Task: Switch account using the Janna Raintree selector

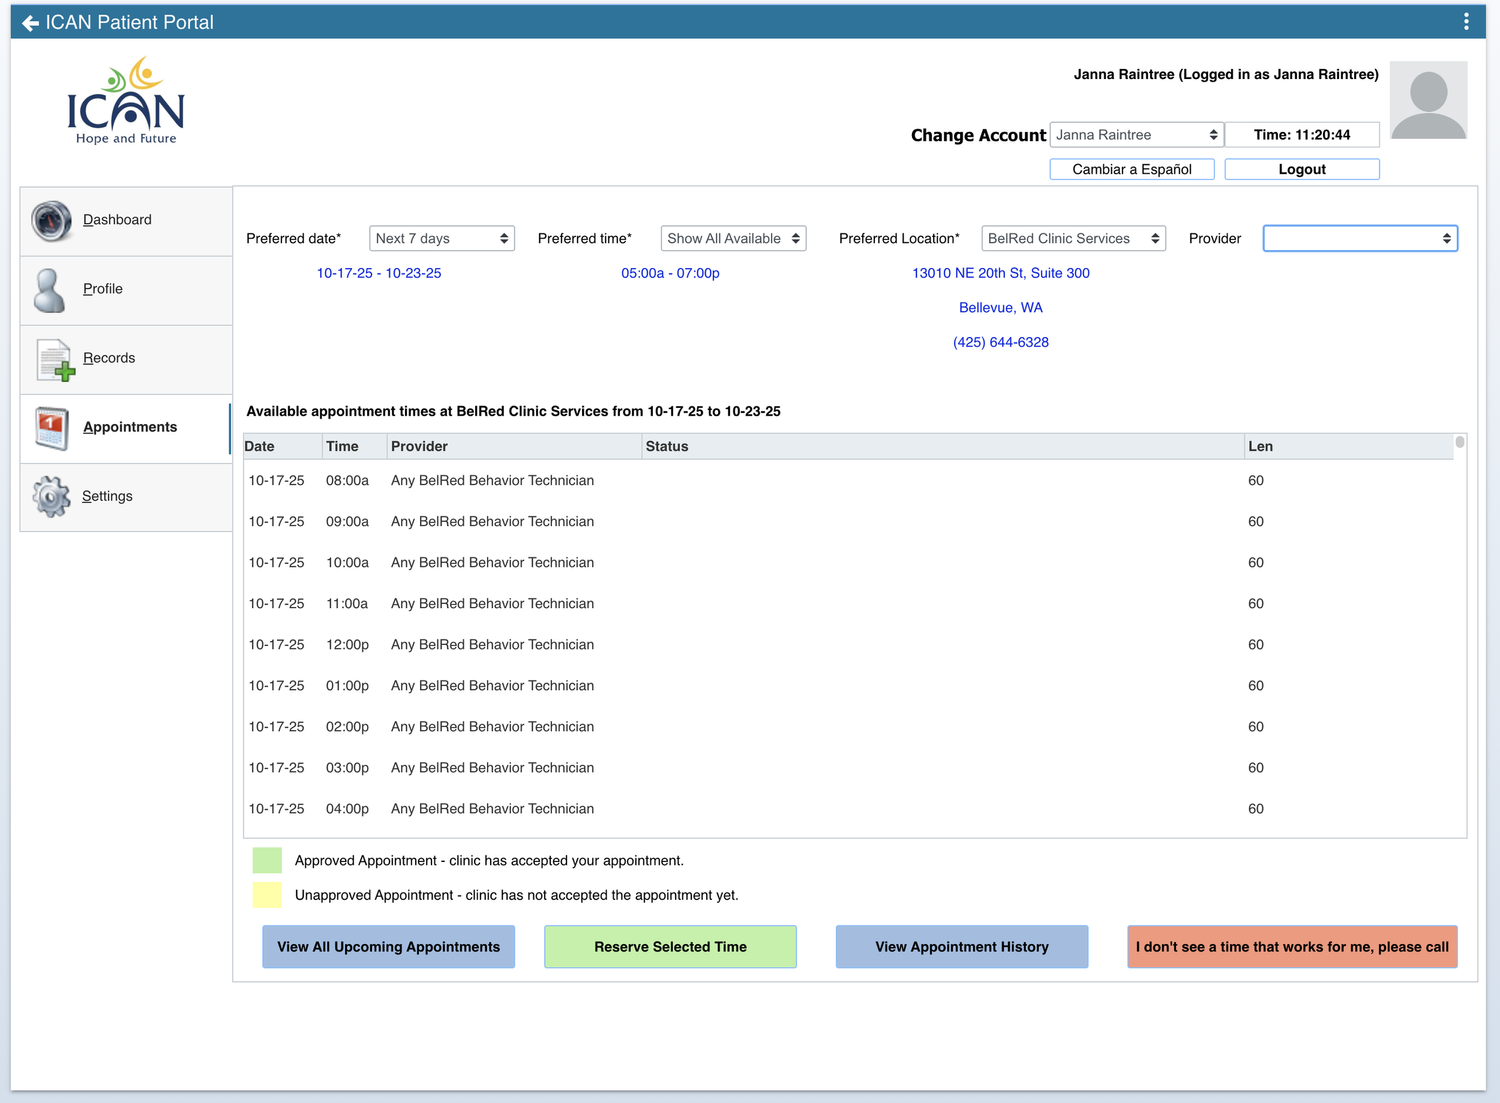Action: [1136, 134]
